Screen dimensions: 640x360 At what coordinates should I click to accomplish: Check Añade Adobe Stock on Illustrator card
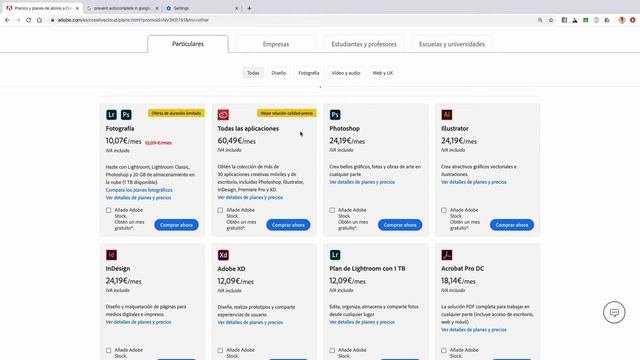point(444,210)
